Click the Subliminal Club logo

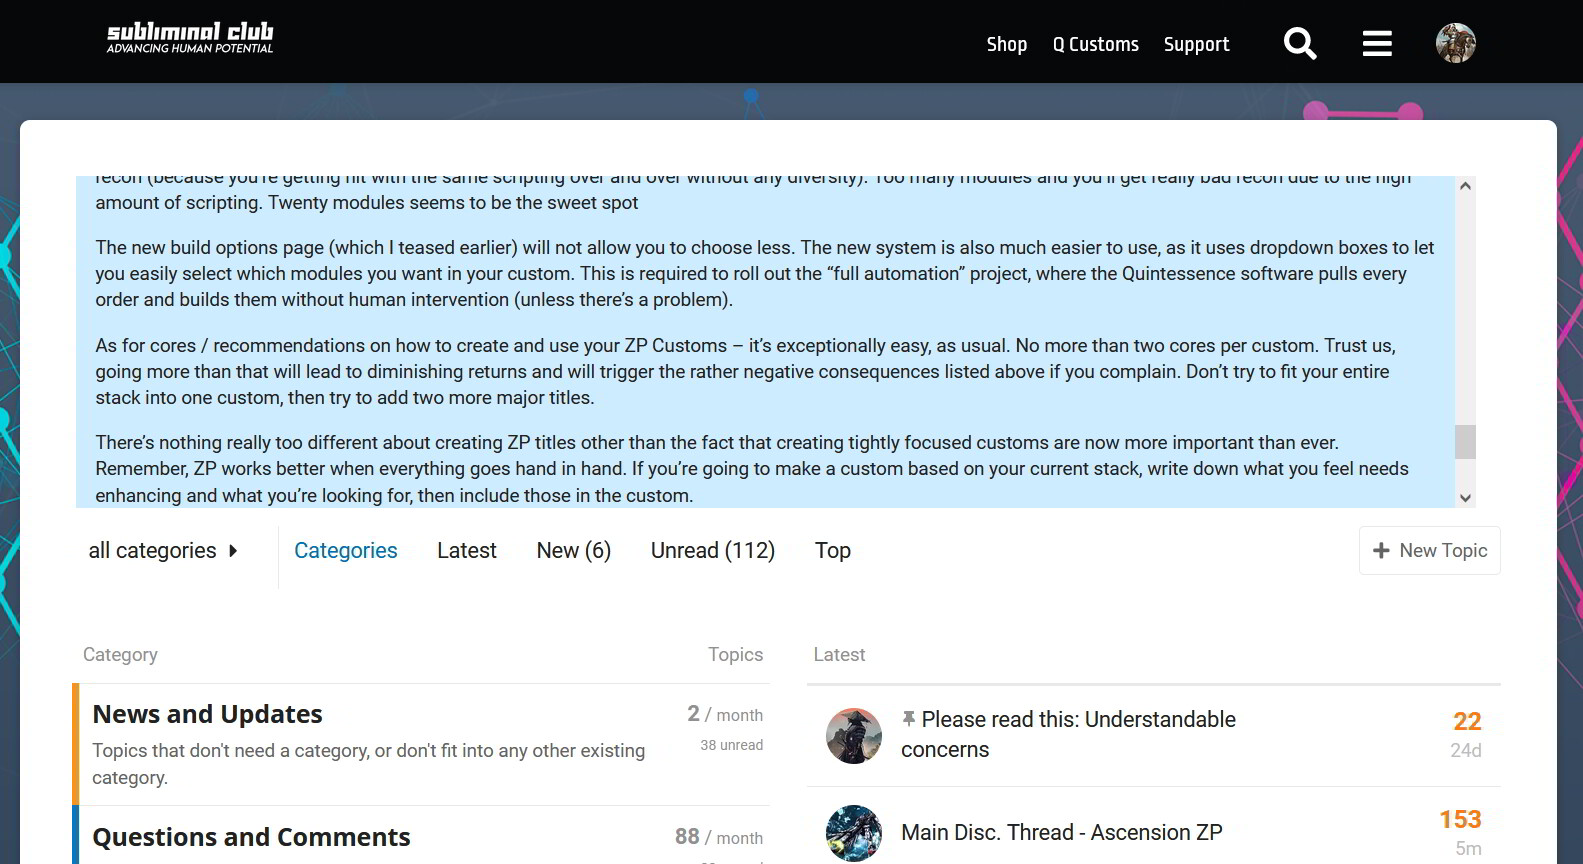190,38
